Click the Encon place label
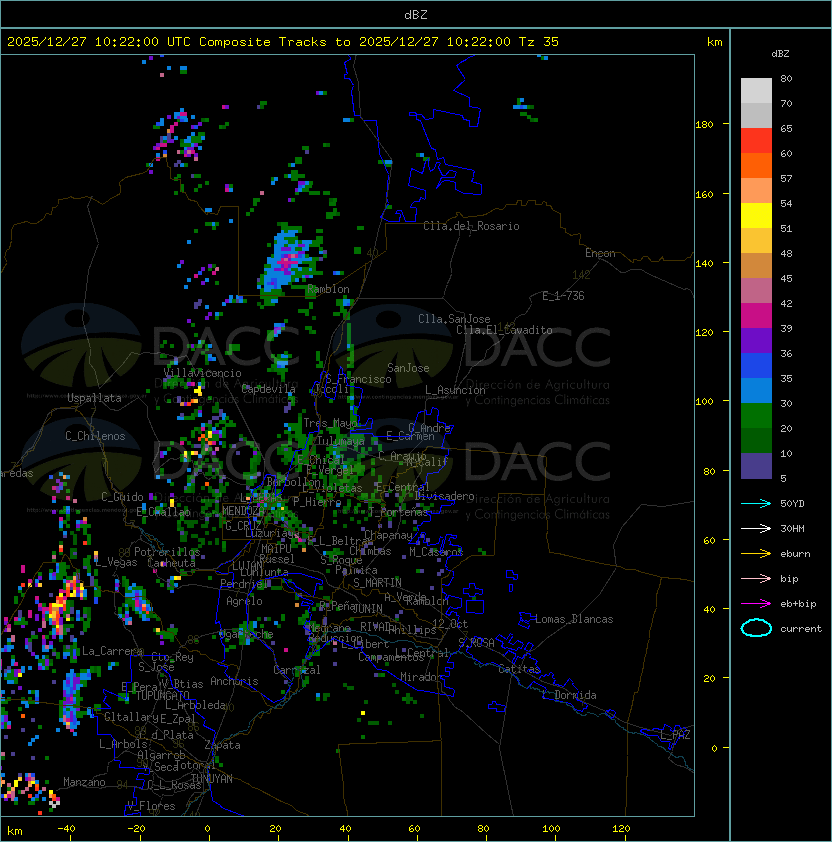832x842 pixels. coord(600,253)
